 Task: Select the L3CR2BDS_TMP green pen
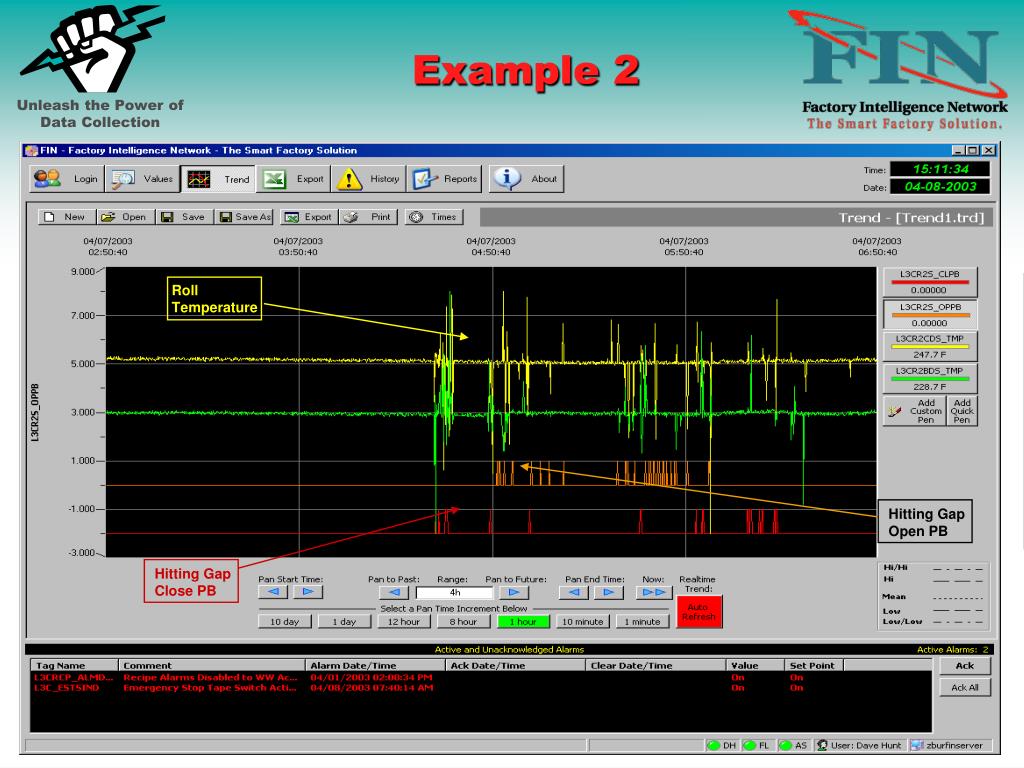930,379
